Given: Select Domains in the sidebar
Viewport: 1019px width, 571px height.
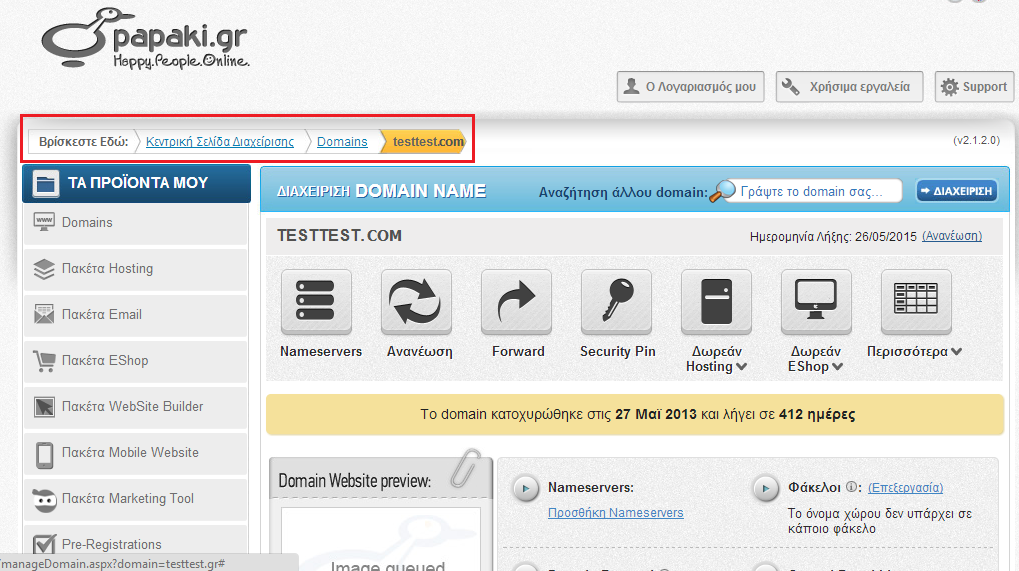Looking at the screenshot, I should coord(136,222).
